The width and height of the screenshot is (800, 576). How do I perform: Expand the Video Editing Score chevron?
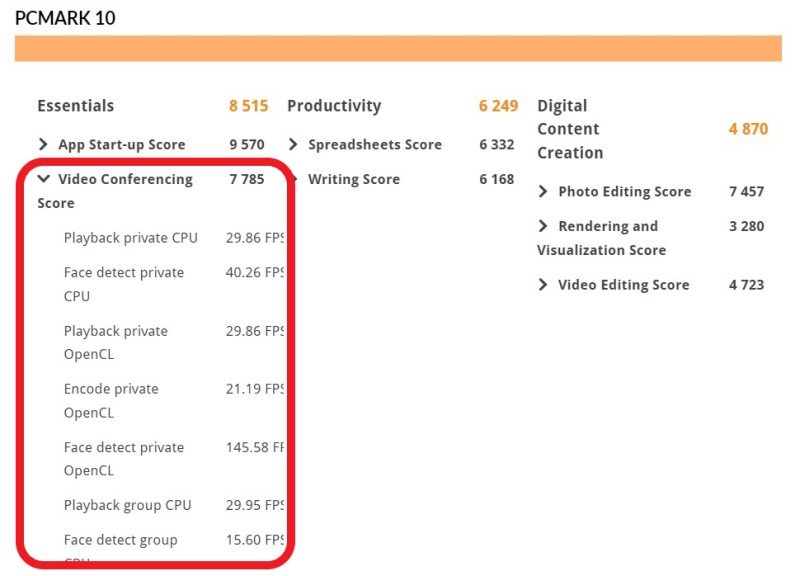(543, 285)
